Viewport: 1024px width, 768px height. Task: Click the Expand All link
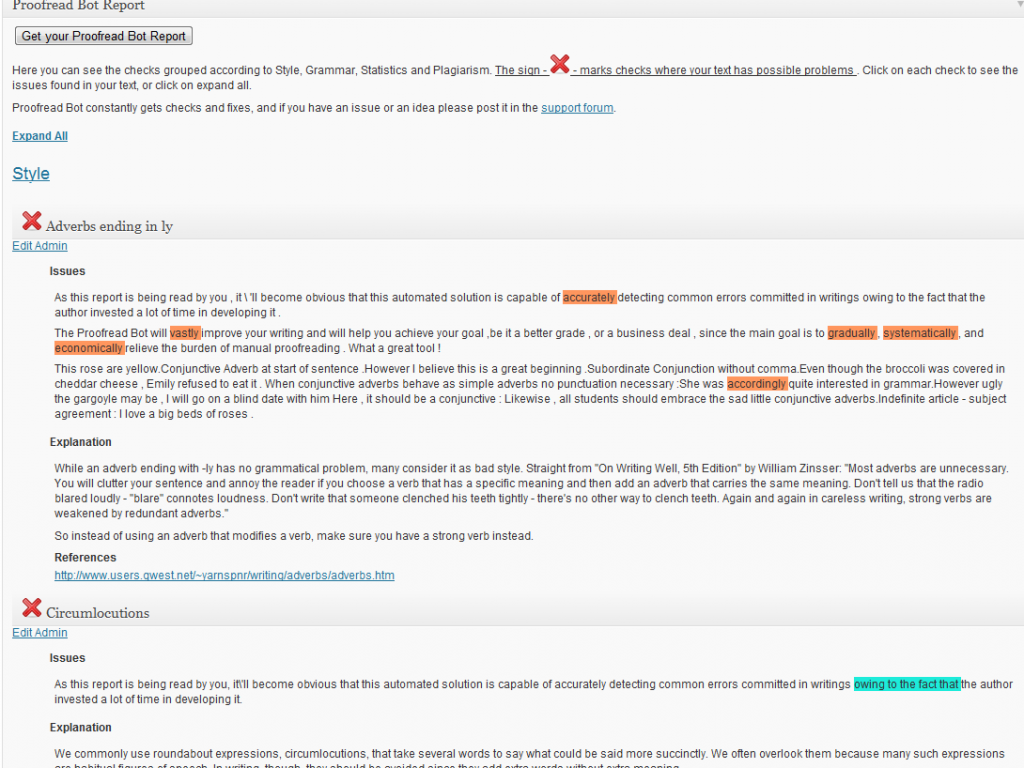point(39,135)
